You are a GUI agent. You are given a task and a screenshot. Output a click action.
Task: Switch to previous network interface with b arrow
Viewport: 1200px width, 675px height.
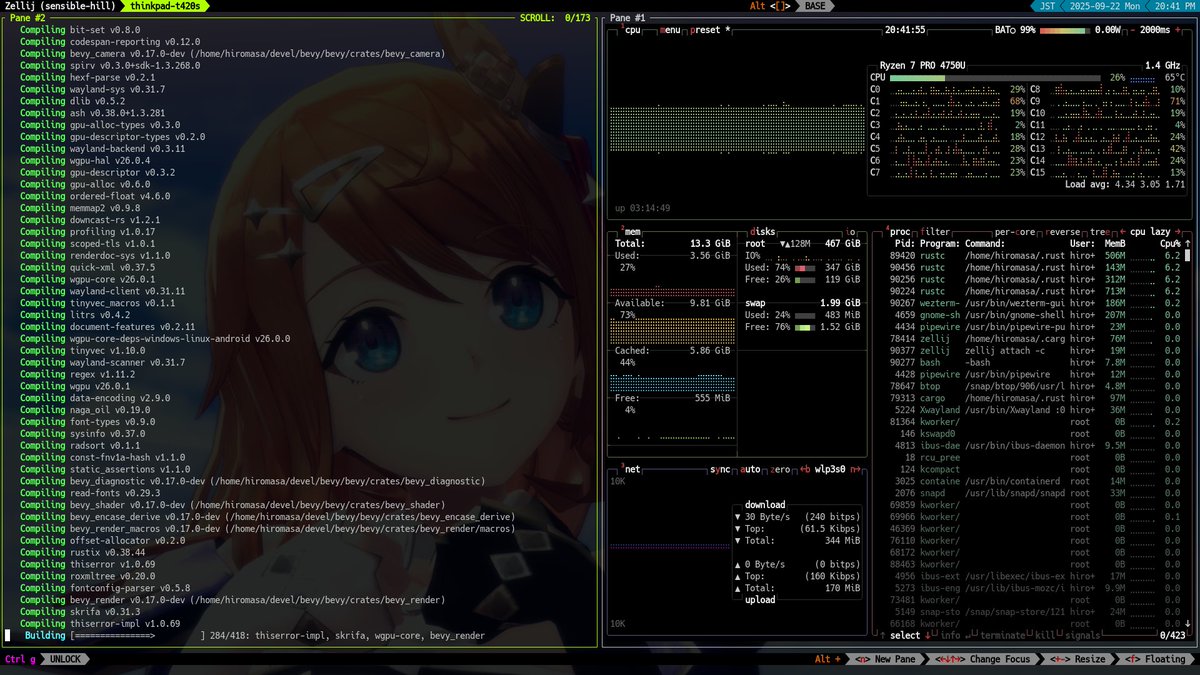804,468
